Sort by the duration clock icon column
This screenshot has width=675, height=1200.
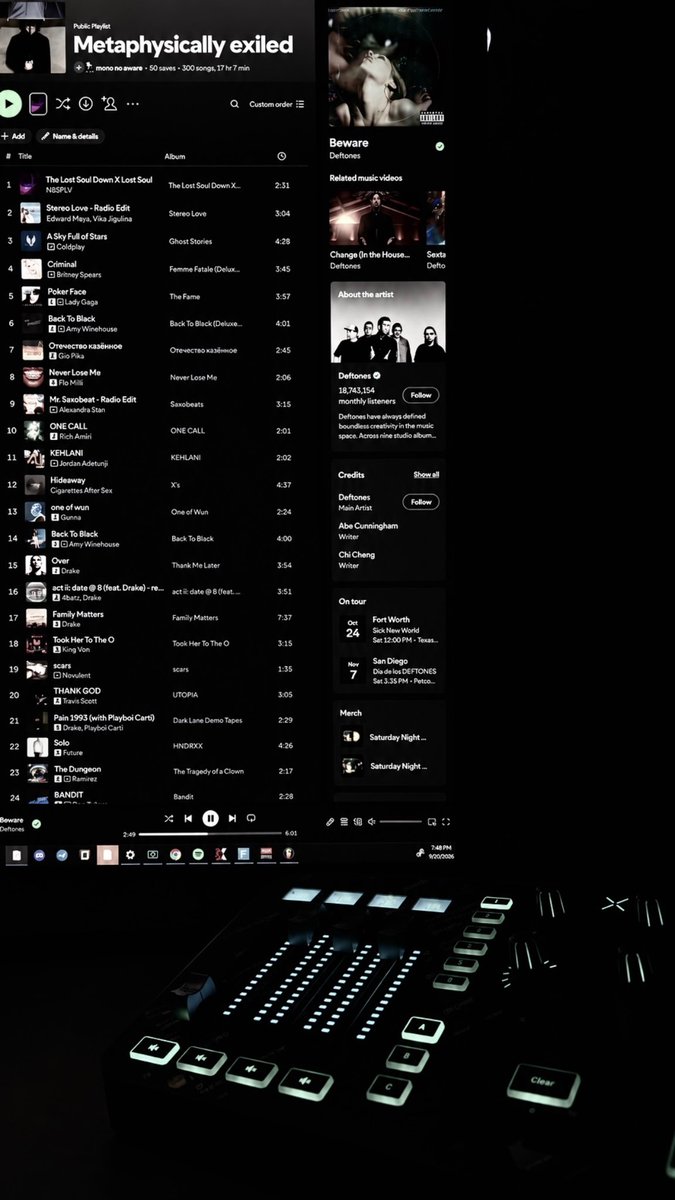click(x=282, y=157)
